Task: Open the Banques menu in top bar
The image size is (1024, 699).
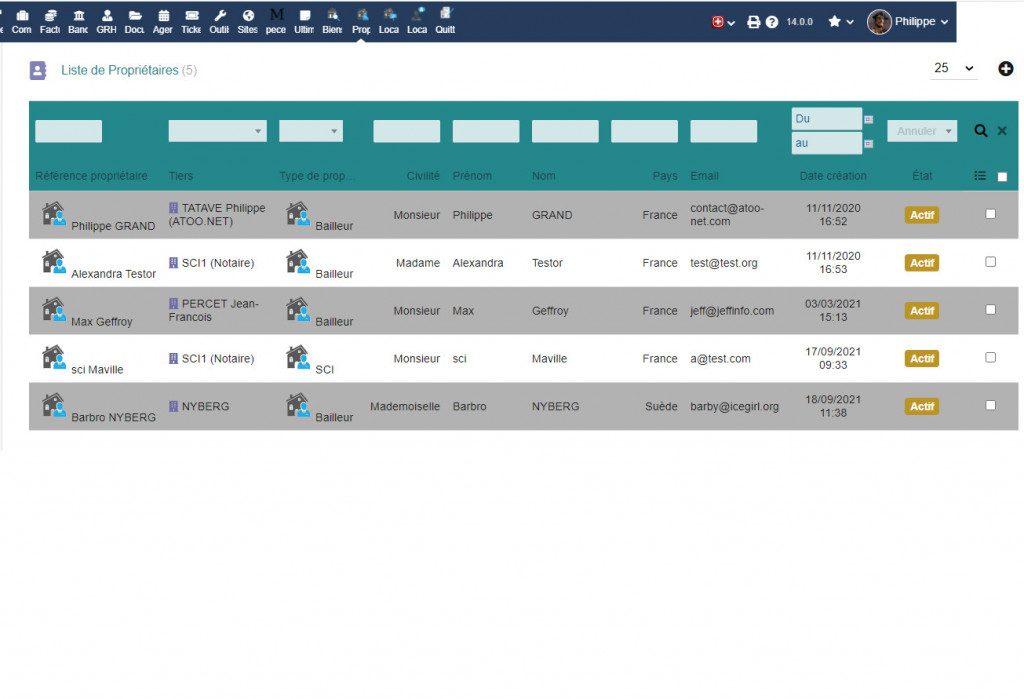Action: 78,21
